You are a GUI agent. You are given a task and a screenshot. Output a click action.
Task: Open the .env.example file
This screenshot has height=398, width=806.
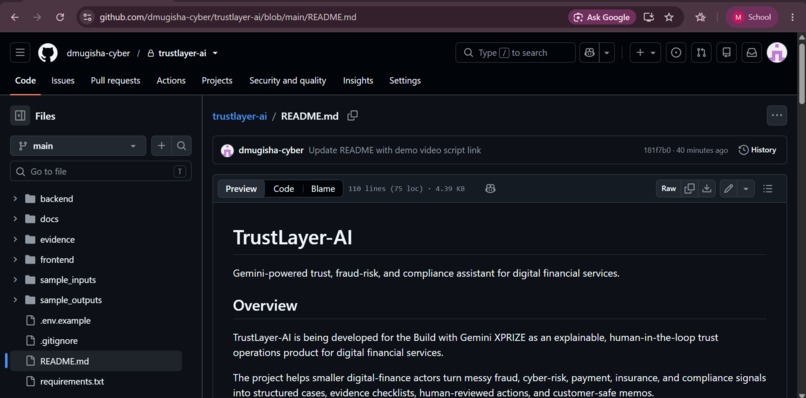click(x=65, y=320)
